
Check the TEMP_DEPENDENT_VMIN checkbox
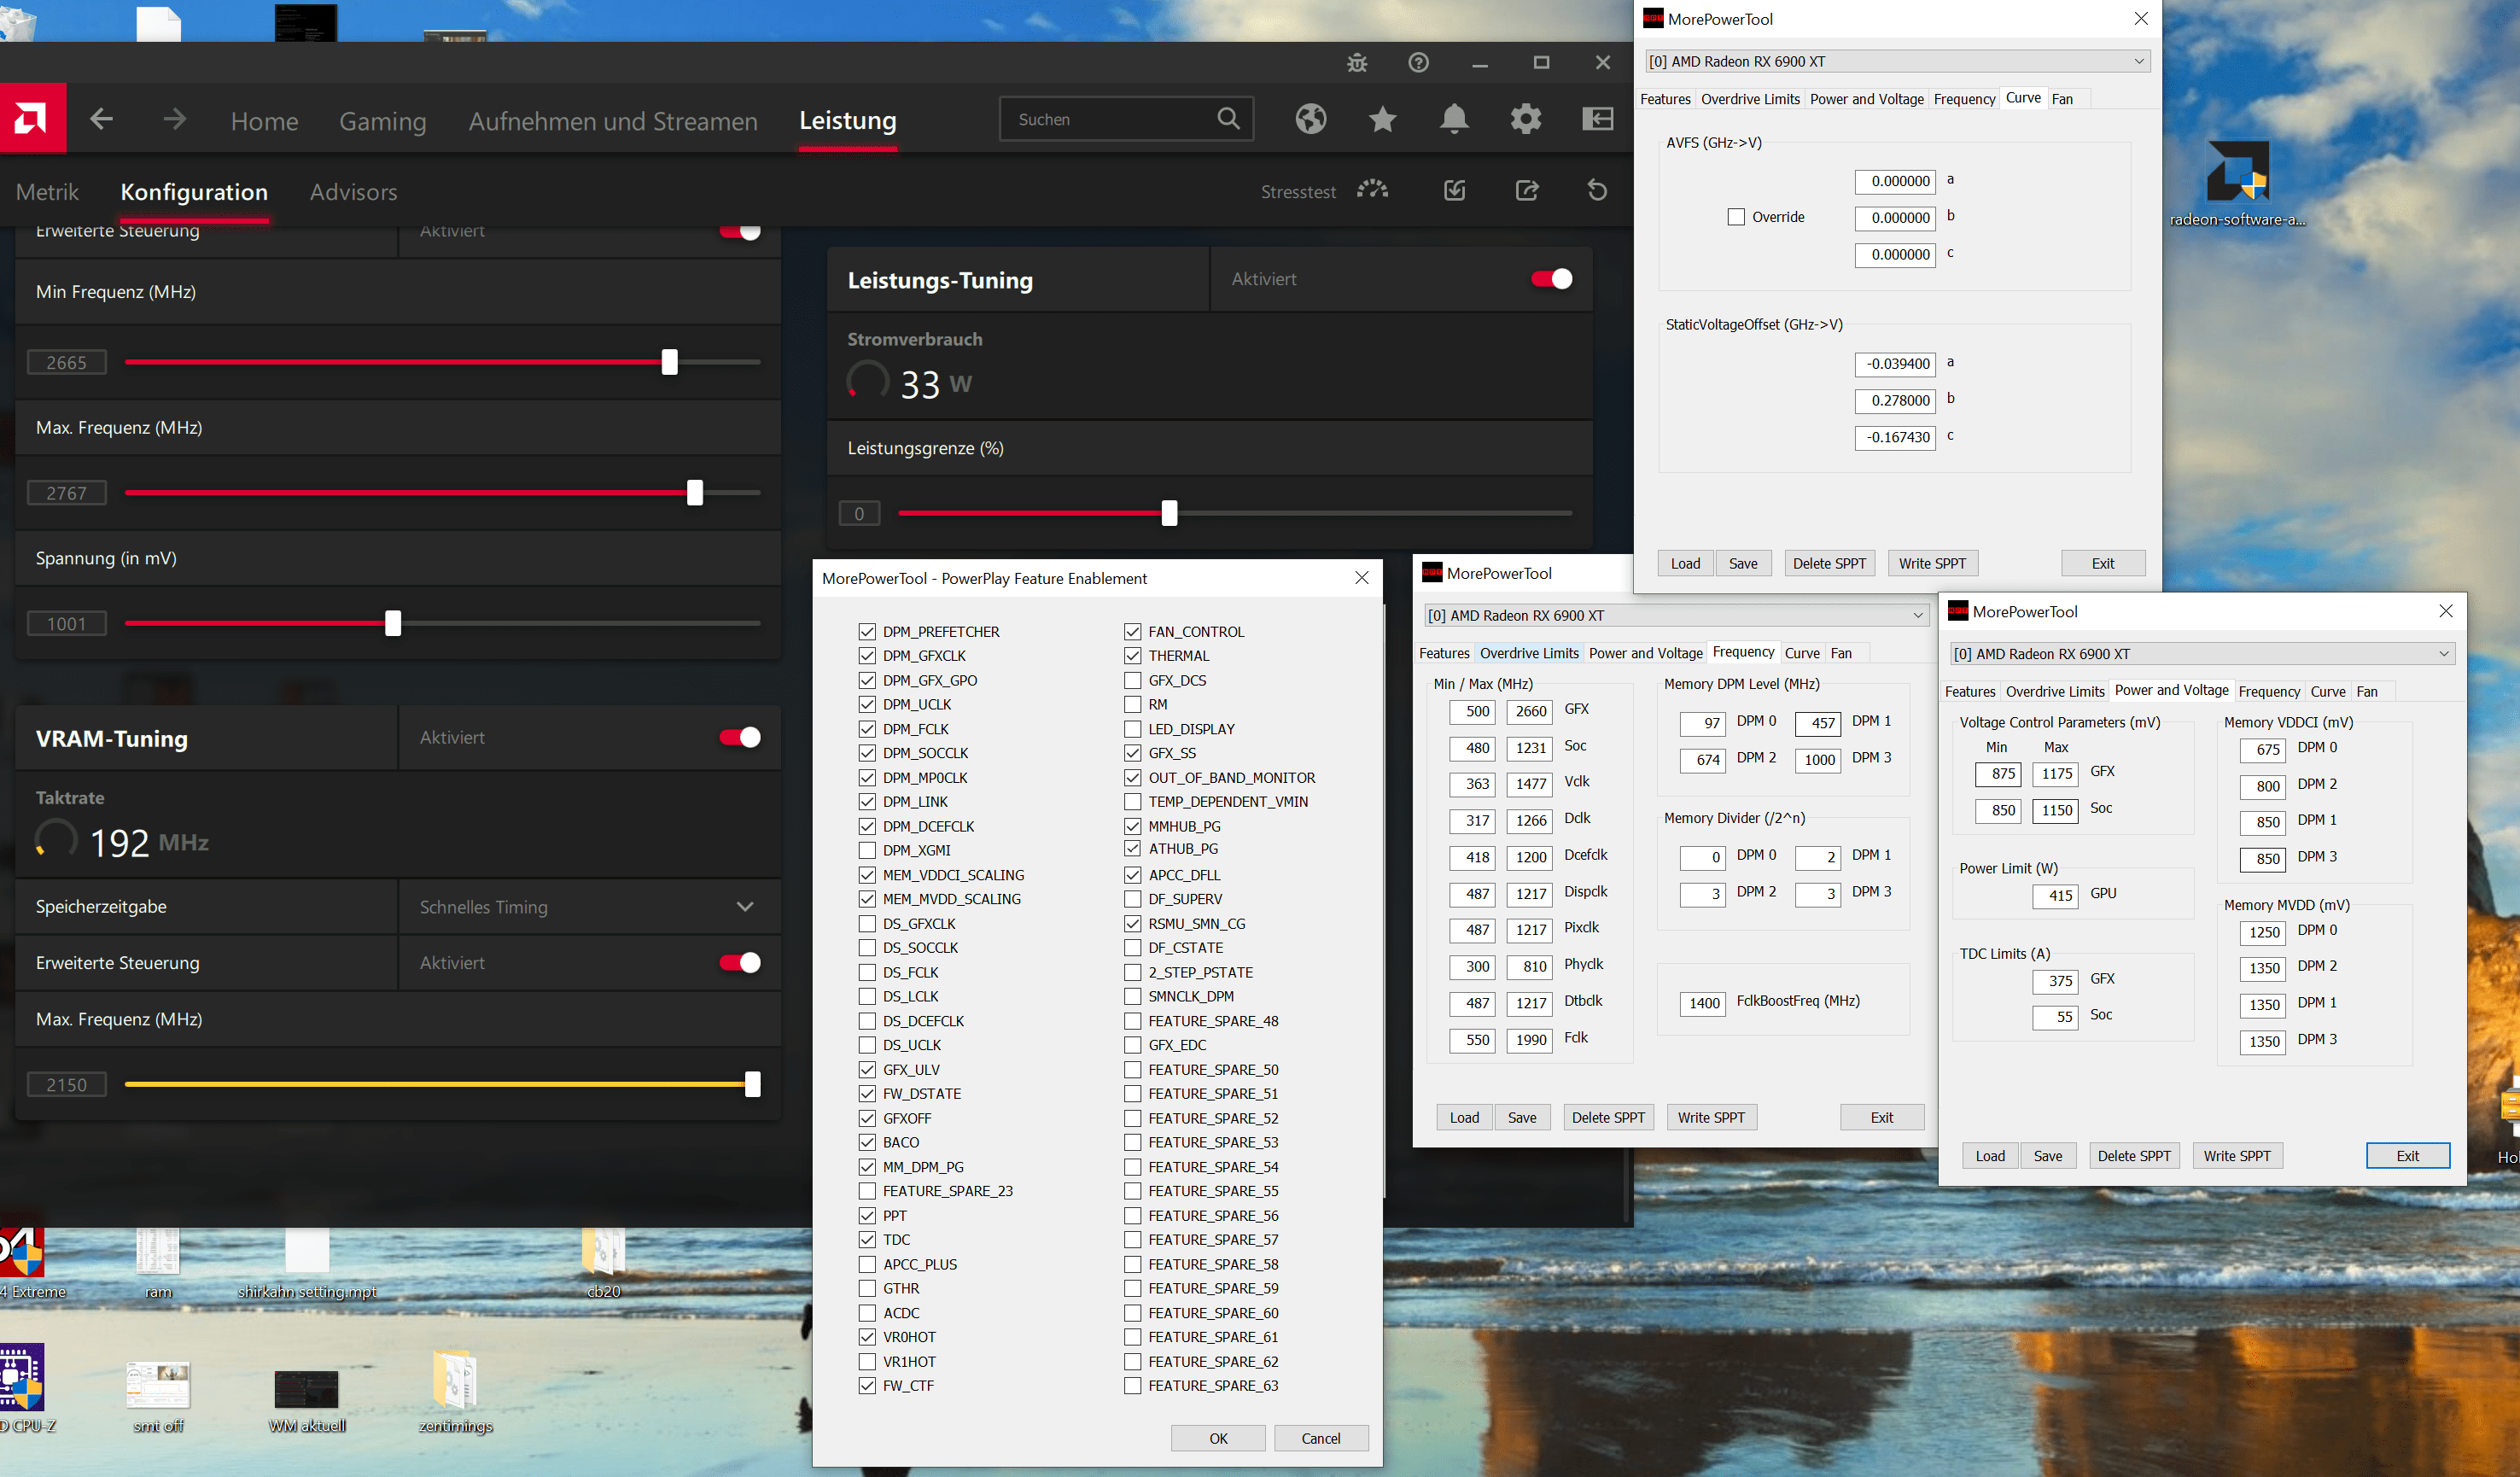tap(1132, 802)
